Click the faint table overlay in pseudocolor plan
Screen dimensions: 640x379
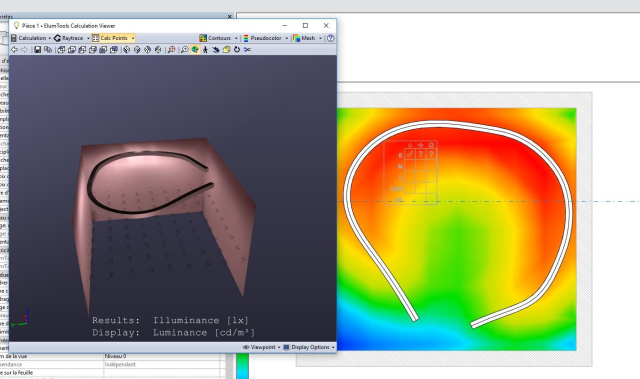pos(411,172)
